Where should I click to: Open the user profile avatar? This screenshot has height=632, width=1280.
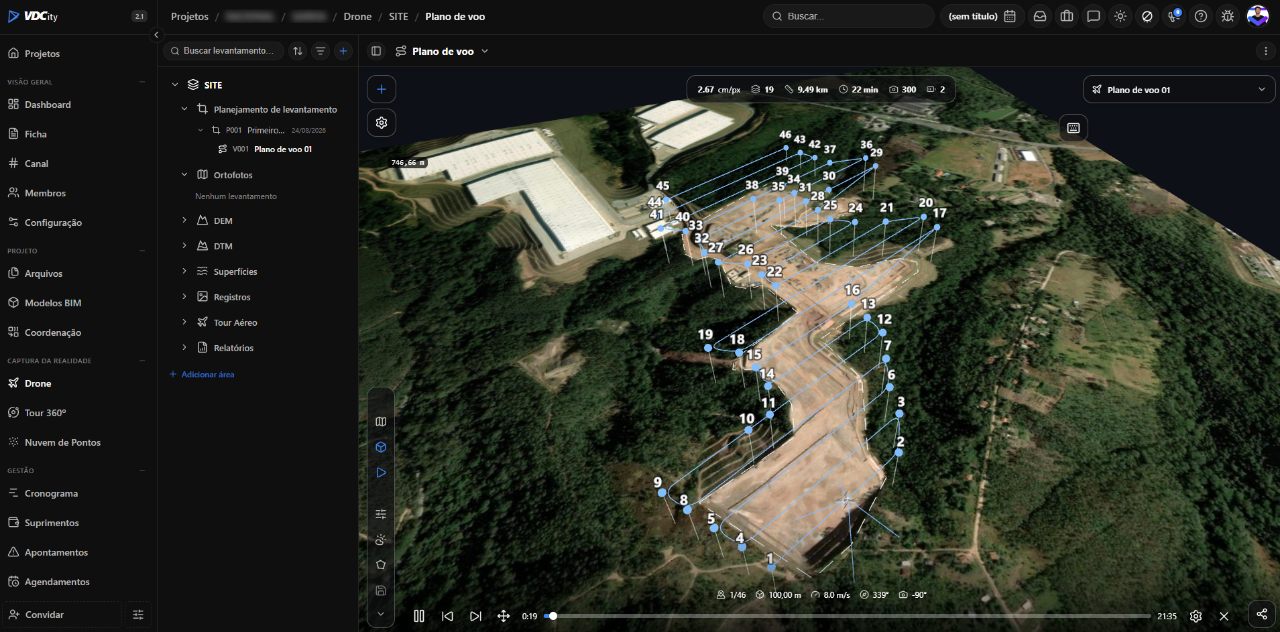pos(1257,16)
